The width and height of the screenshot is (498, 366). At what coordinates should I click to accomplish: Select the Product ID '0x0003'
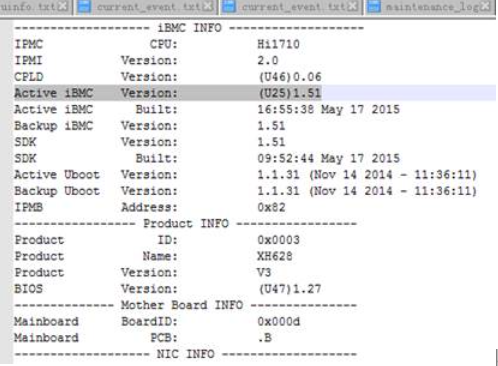pyautogui.click(x=278, y=240)
